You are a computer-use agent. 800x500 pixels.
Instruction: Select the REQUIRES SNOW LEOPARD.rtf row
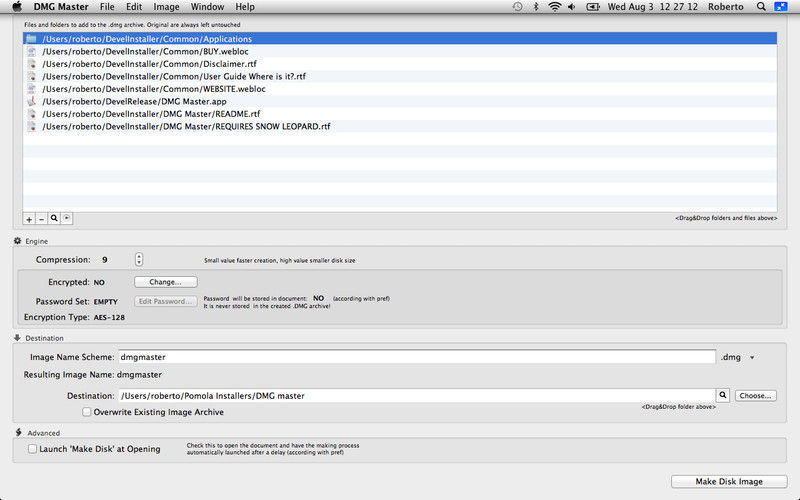400,126
